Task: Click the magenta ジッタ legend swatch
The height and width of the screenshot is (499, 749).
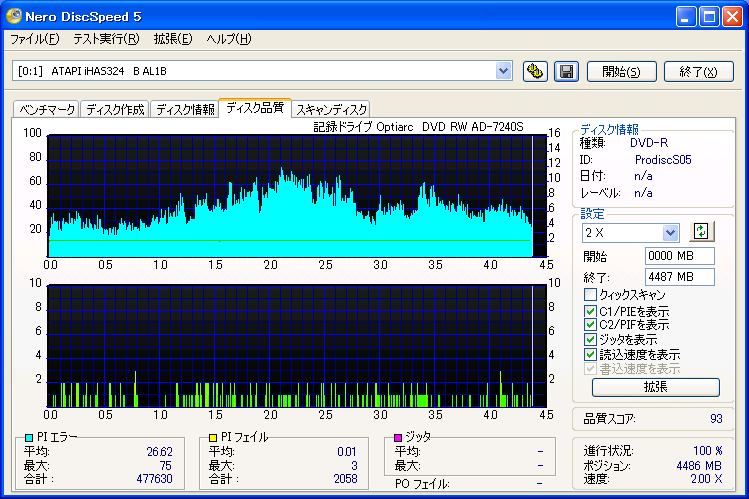Action: (397, 437)
